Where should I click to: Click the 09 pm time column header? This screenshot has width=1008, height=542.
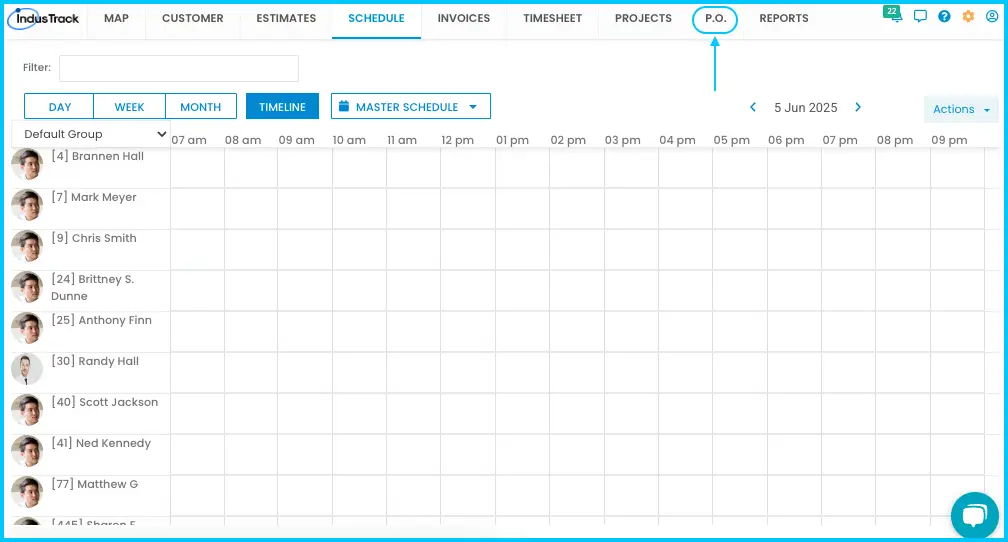click(x=950, y=140)
